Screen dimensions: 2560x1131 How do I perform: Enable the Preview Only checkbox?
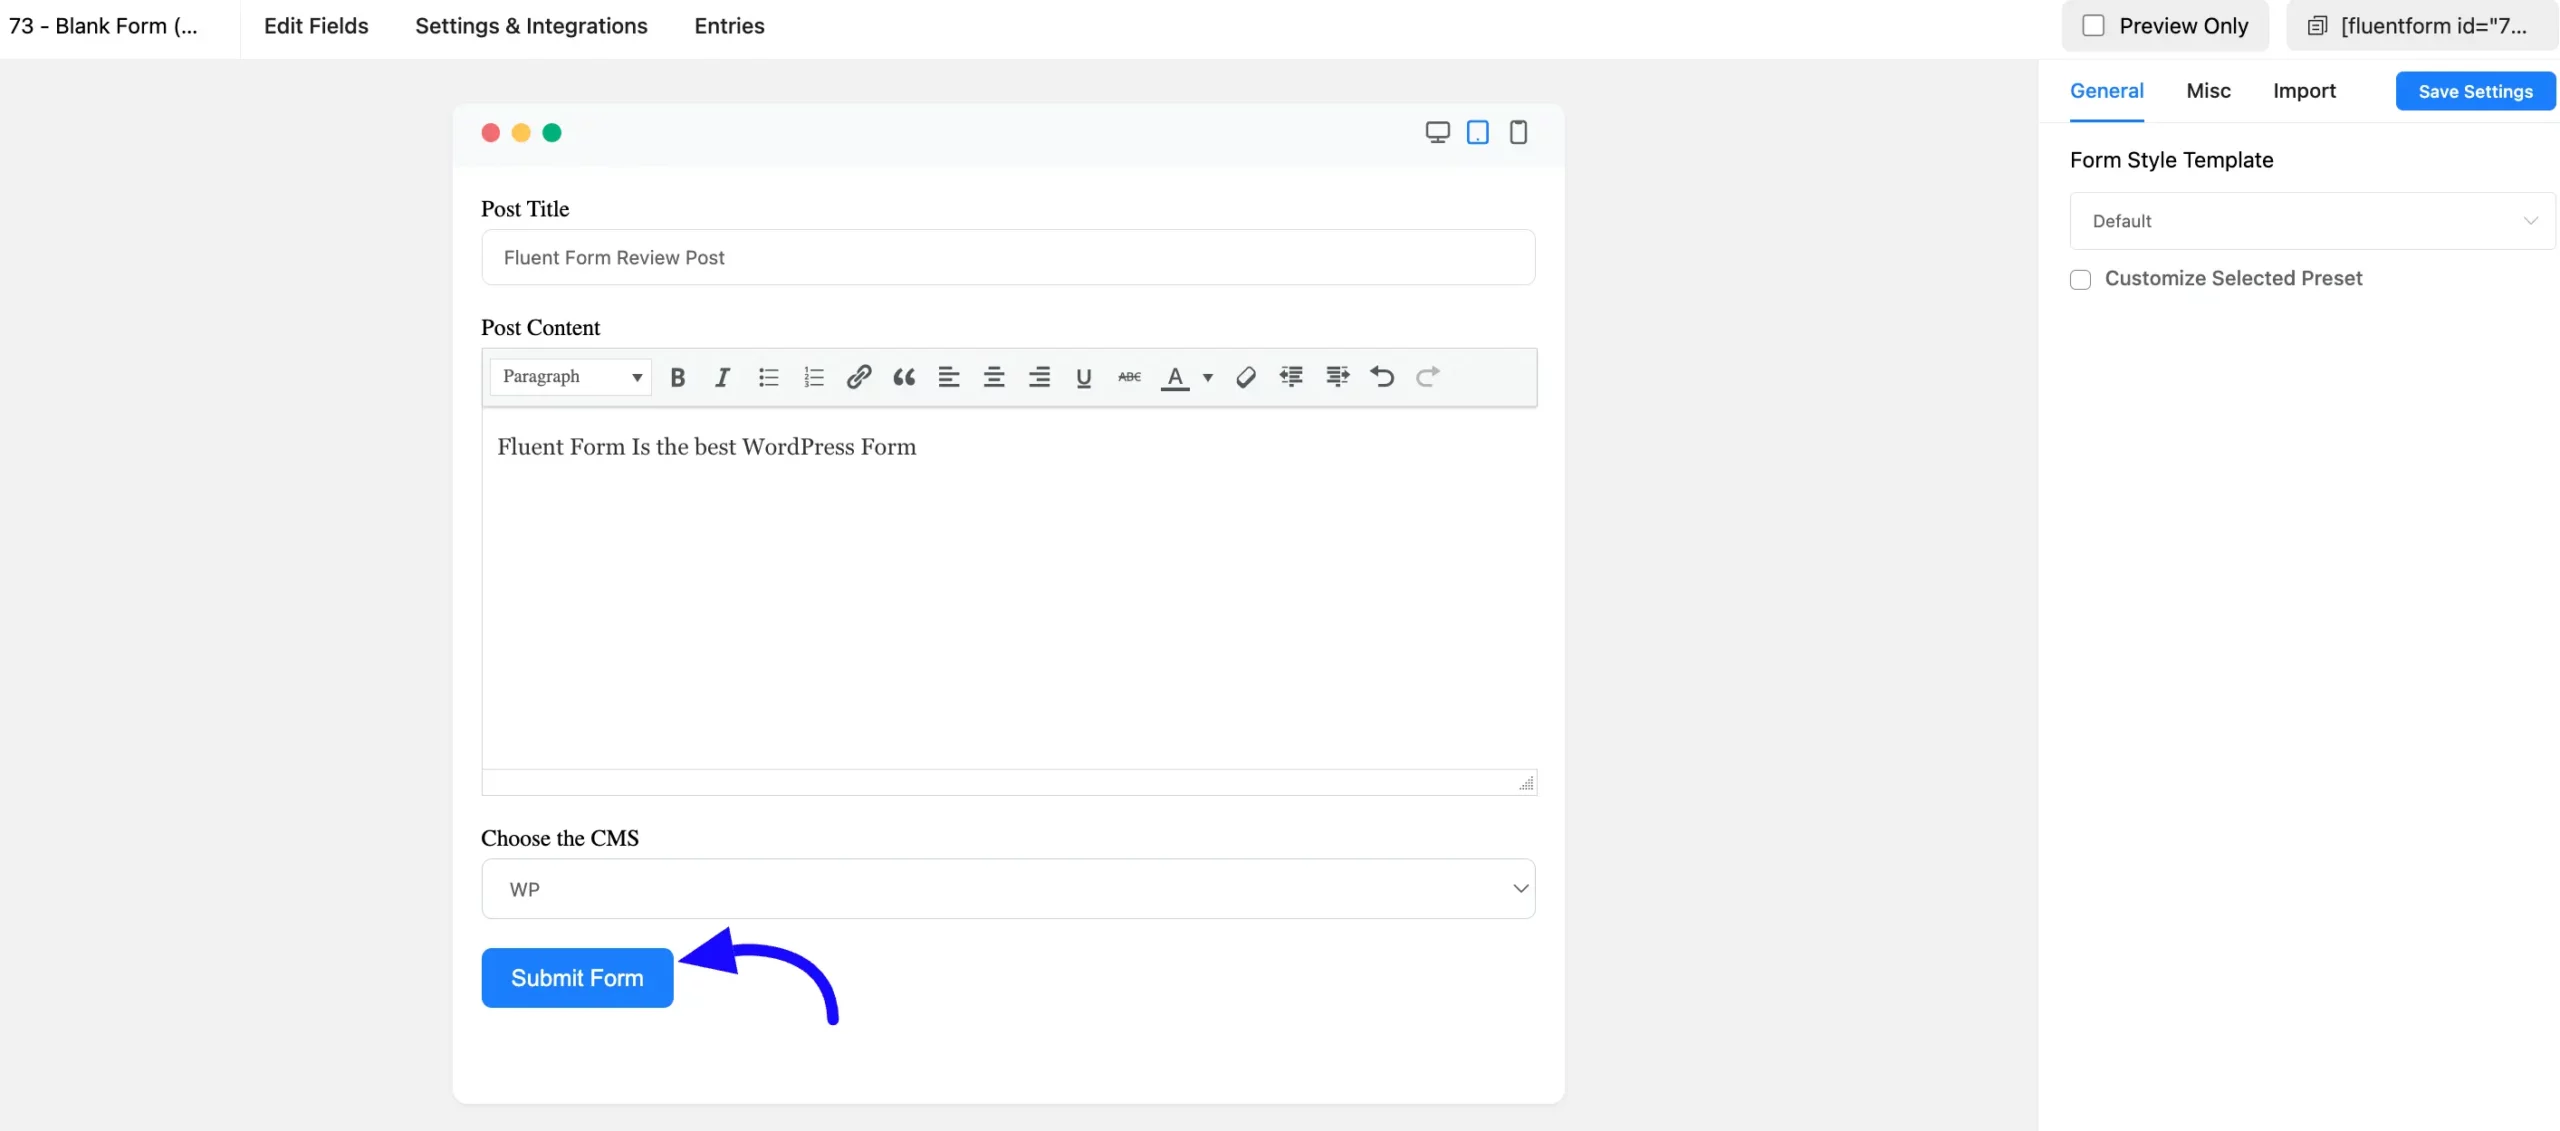tap(2093, 26)
